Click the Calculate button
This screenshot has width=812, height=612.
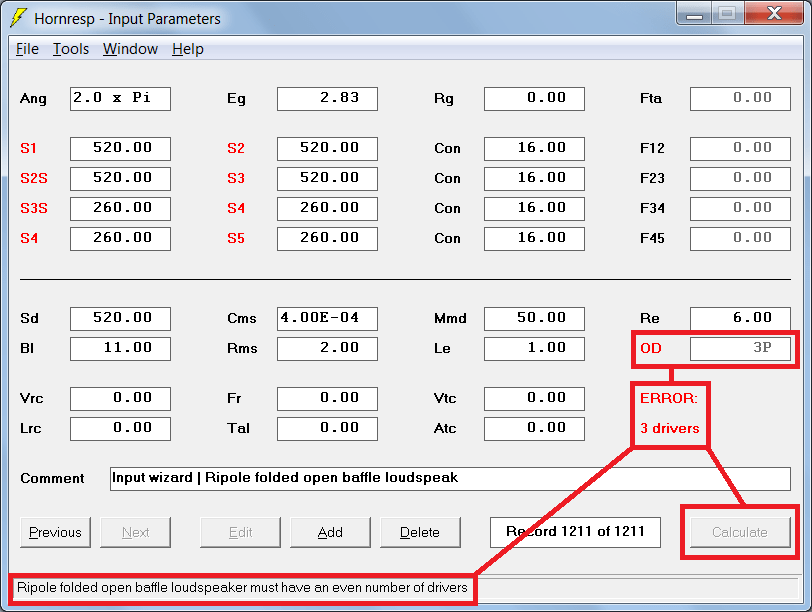[x=740, y=532]
